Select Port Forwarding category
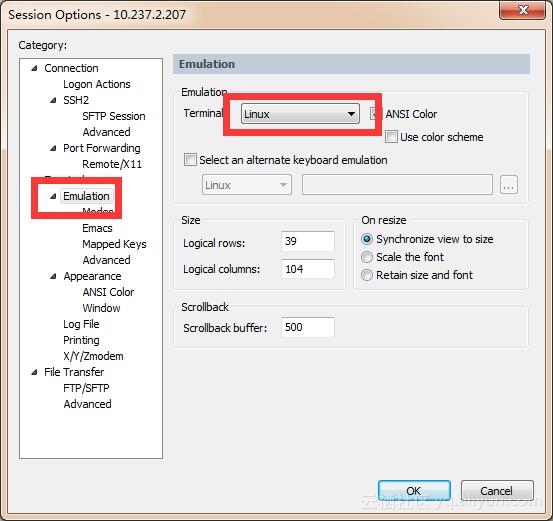The height and width of the screenshot is (521, 553). tap(102, 149)
